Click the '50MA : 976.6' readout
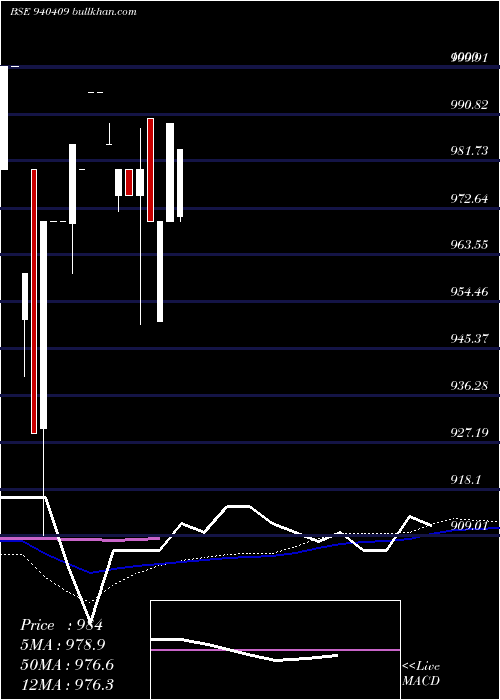500x700 pixels. pyautogui.click(x=67, y=665)
